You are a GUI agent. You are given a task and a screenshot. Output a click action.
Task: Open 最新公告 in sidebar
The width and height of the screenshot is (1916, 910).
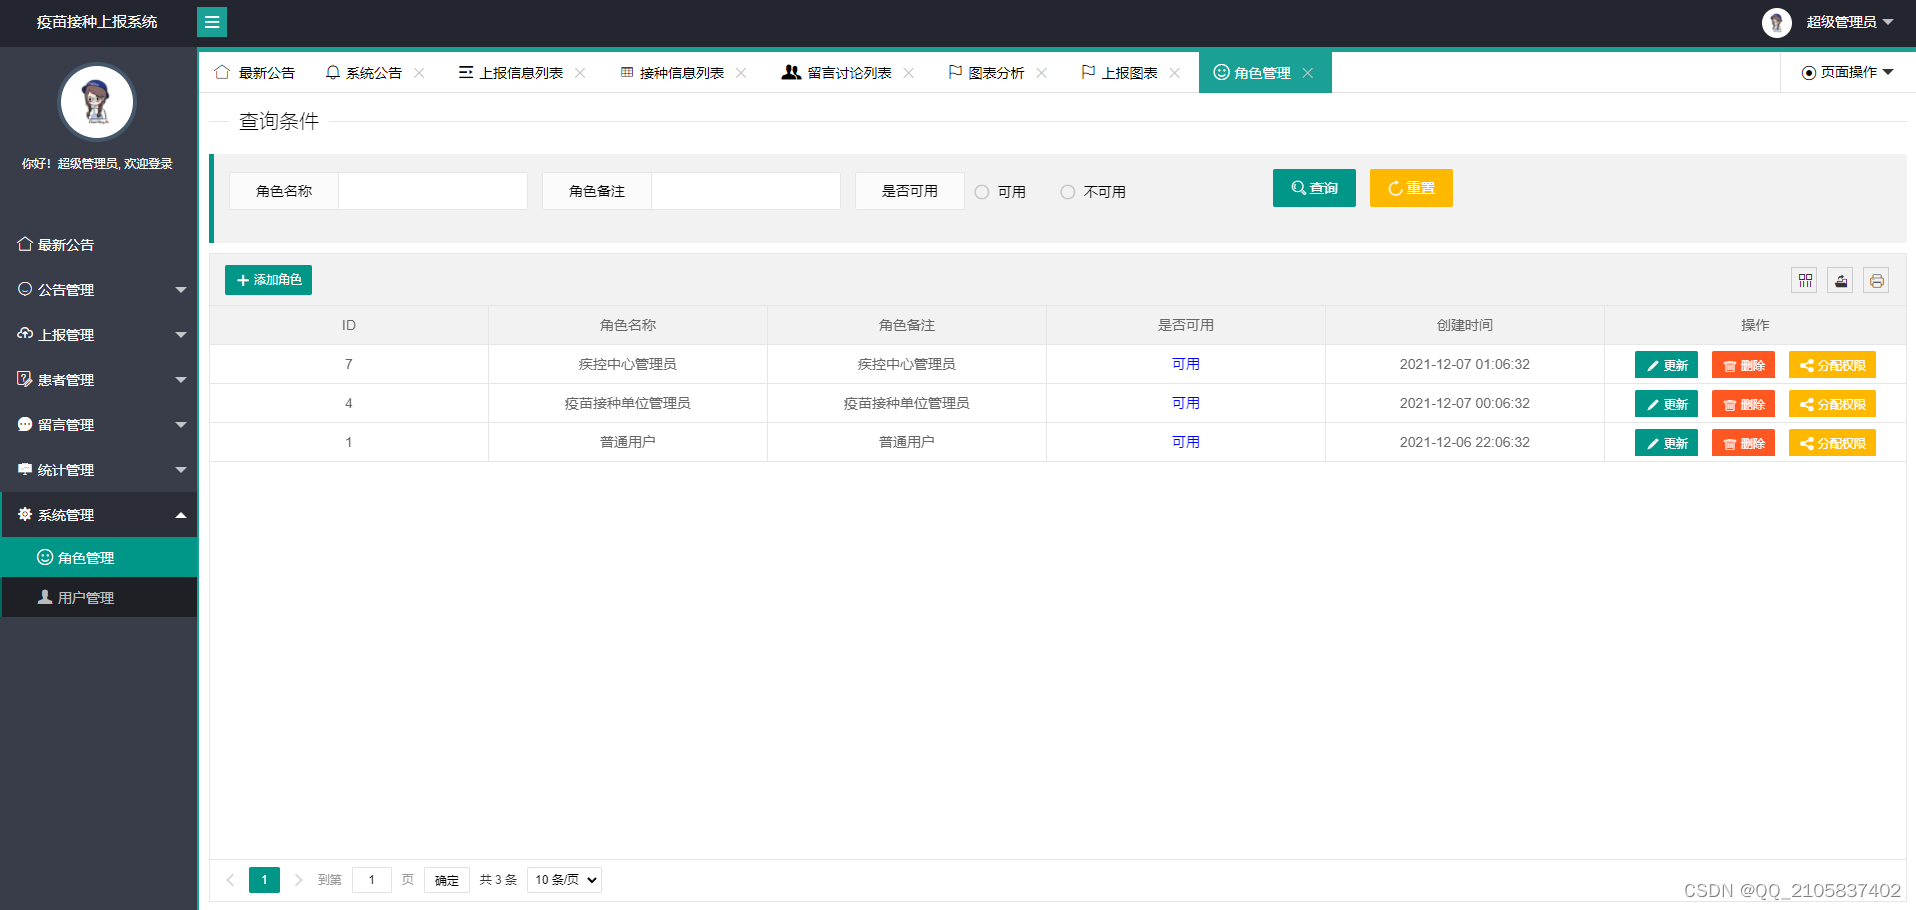click(x=99, y=245)
